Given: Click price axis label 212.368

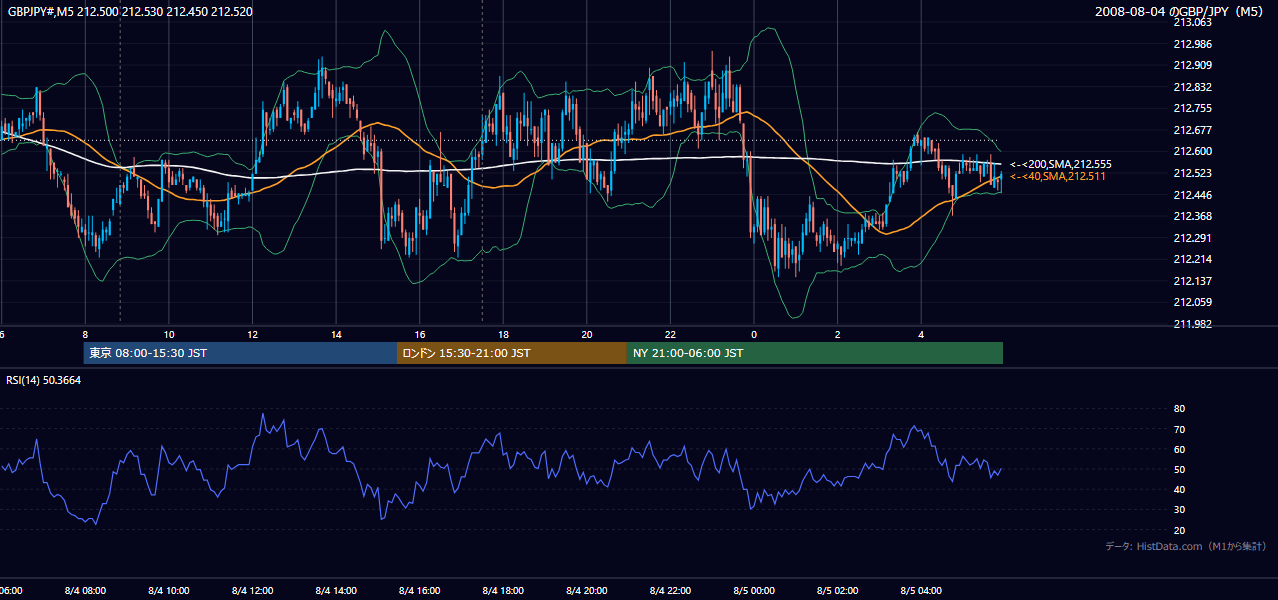Looking at the screenshot, I should coord(1192,216).
